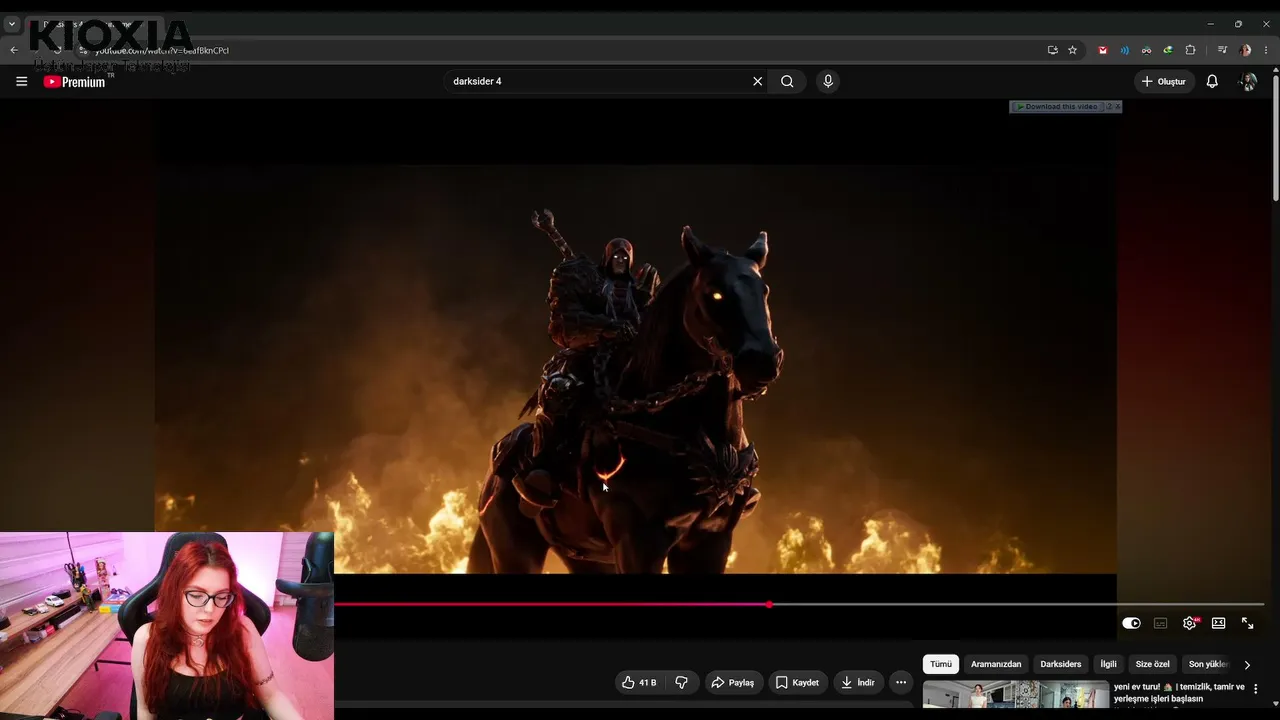Save the video with 'Kaydet'

(798, 682)
